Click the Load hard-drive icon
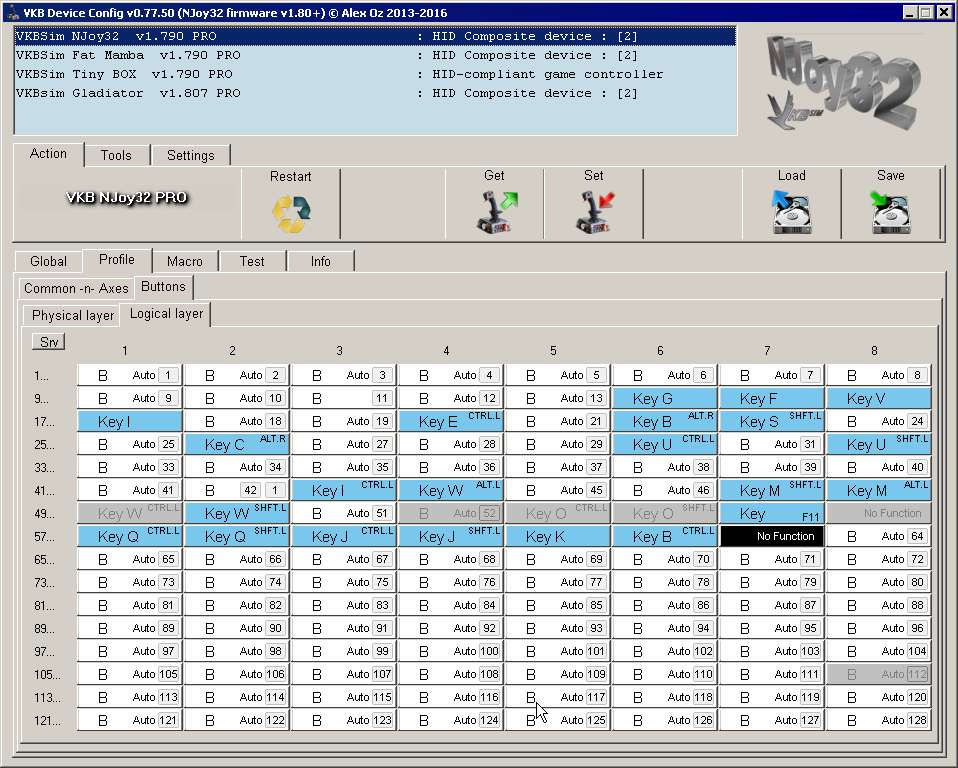This screenshot has width=958, height=768. 791,211
